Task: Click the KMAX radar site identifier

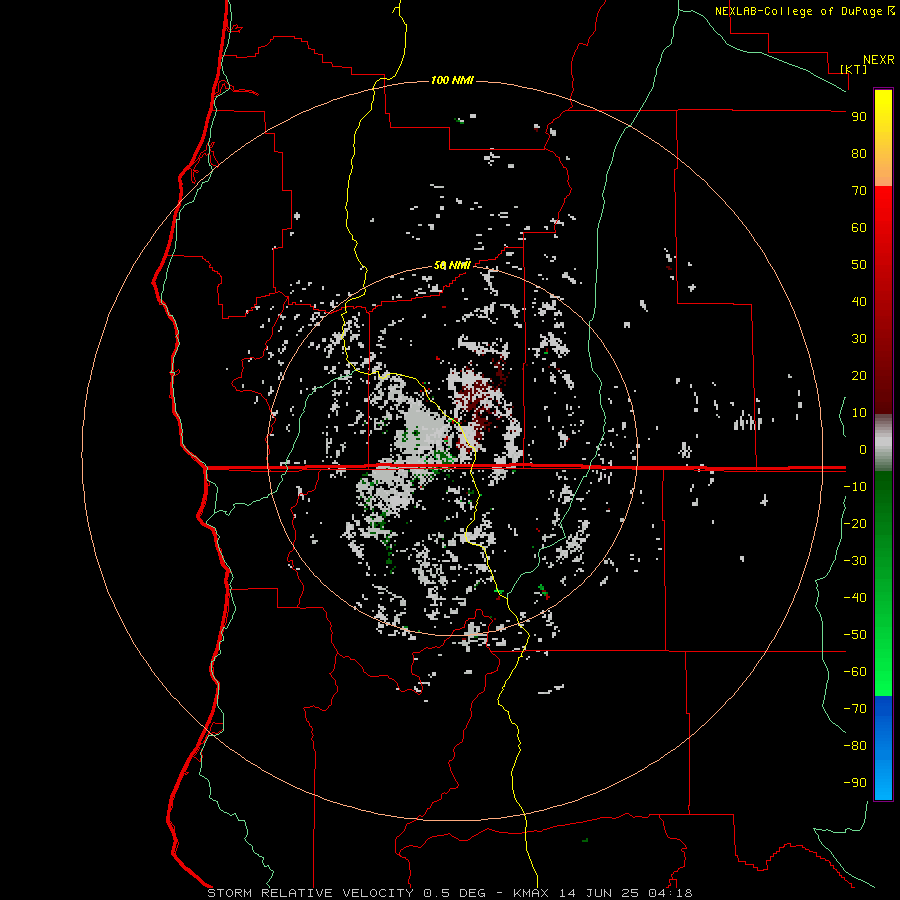Action: tap(530, 893)
